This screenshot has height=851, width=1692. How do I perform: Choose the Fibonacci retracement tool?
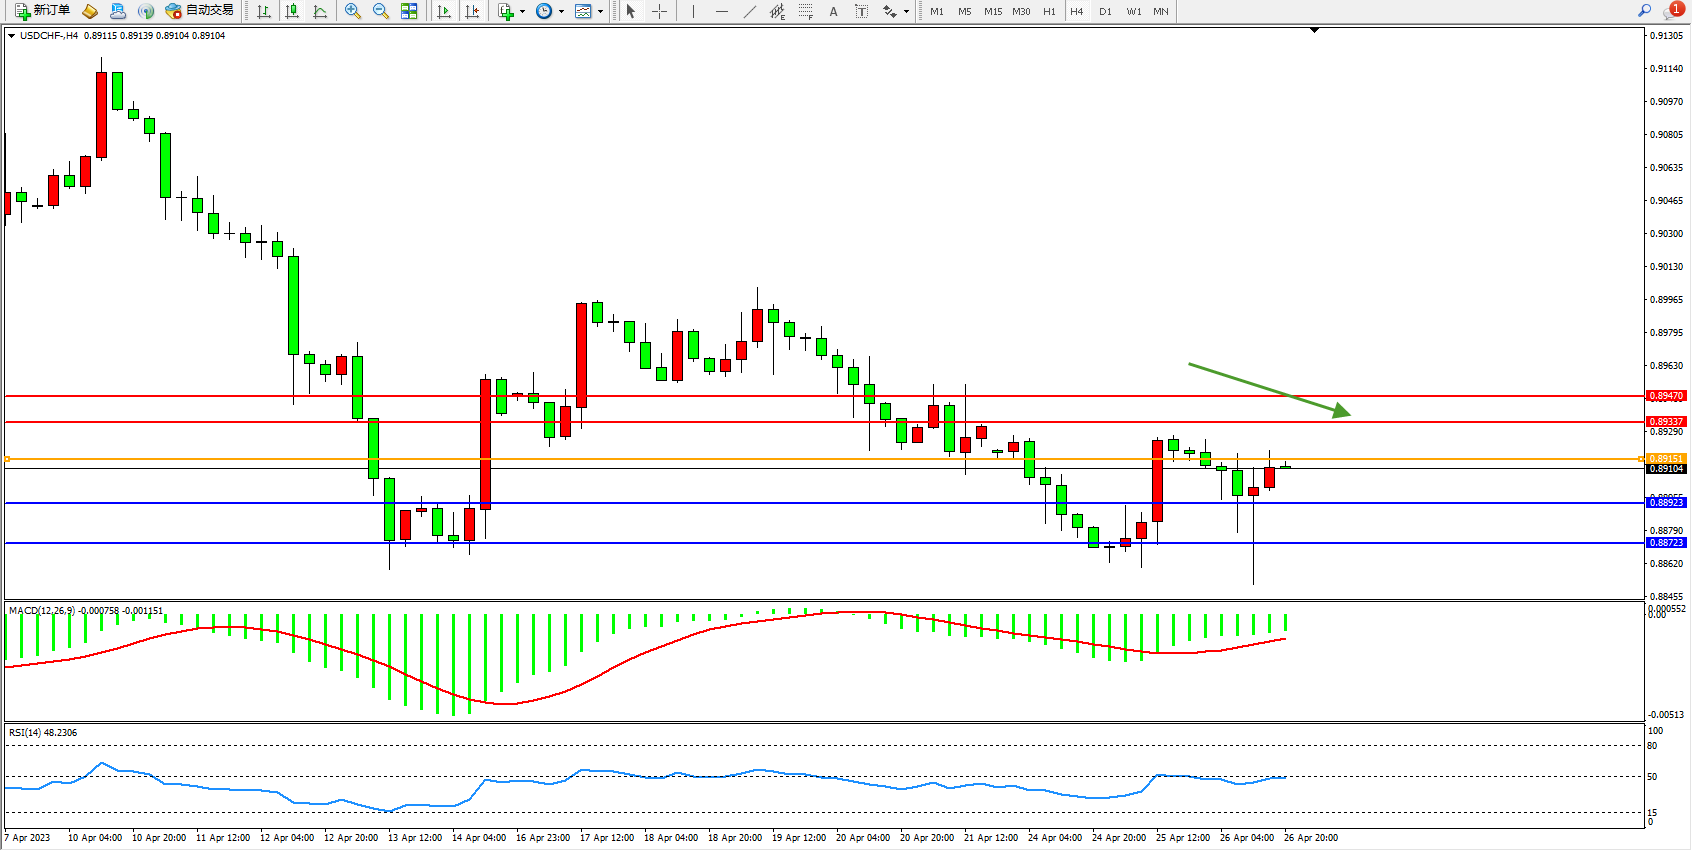coord(806,11)
